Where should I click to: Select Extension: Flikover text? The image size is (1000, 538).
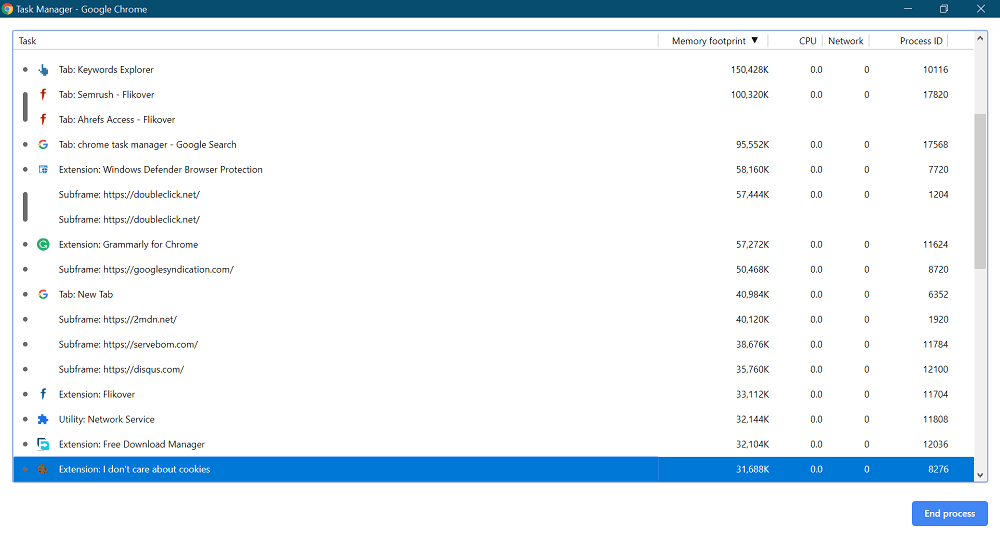tap(97, 394)
